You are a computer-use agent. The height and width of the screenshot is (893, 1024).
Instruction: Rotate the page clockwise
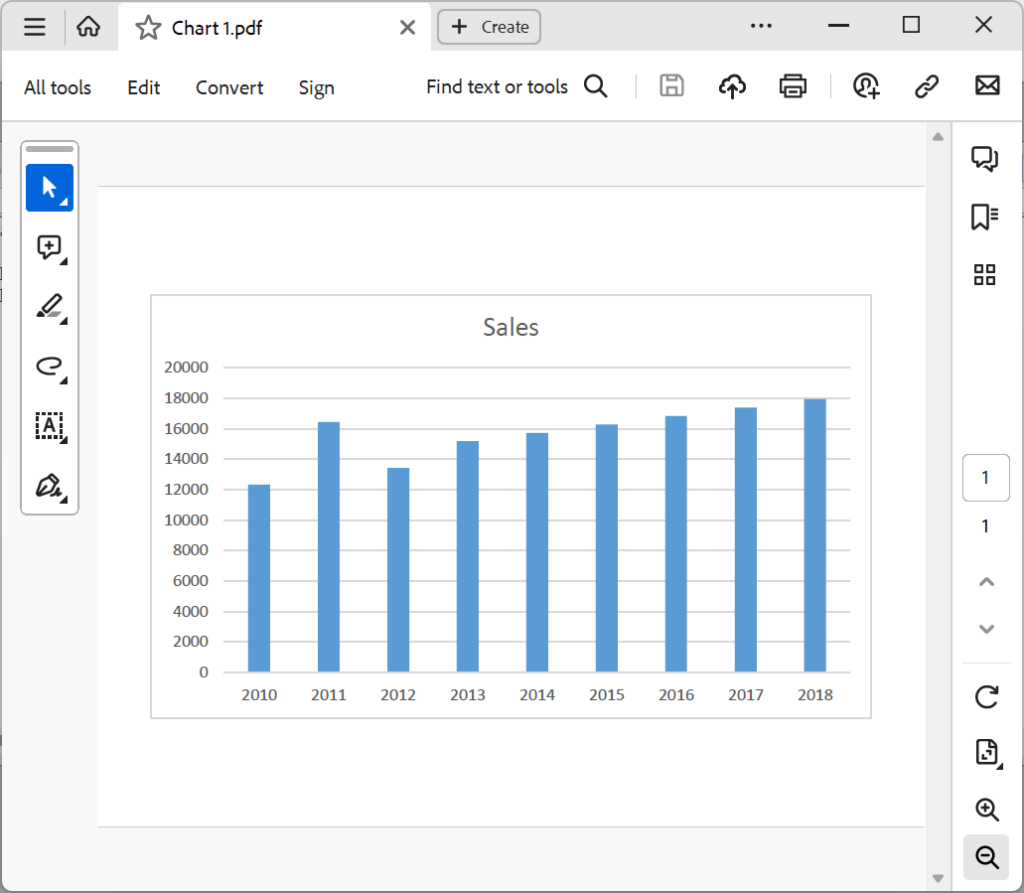(986, 698)
